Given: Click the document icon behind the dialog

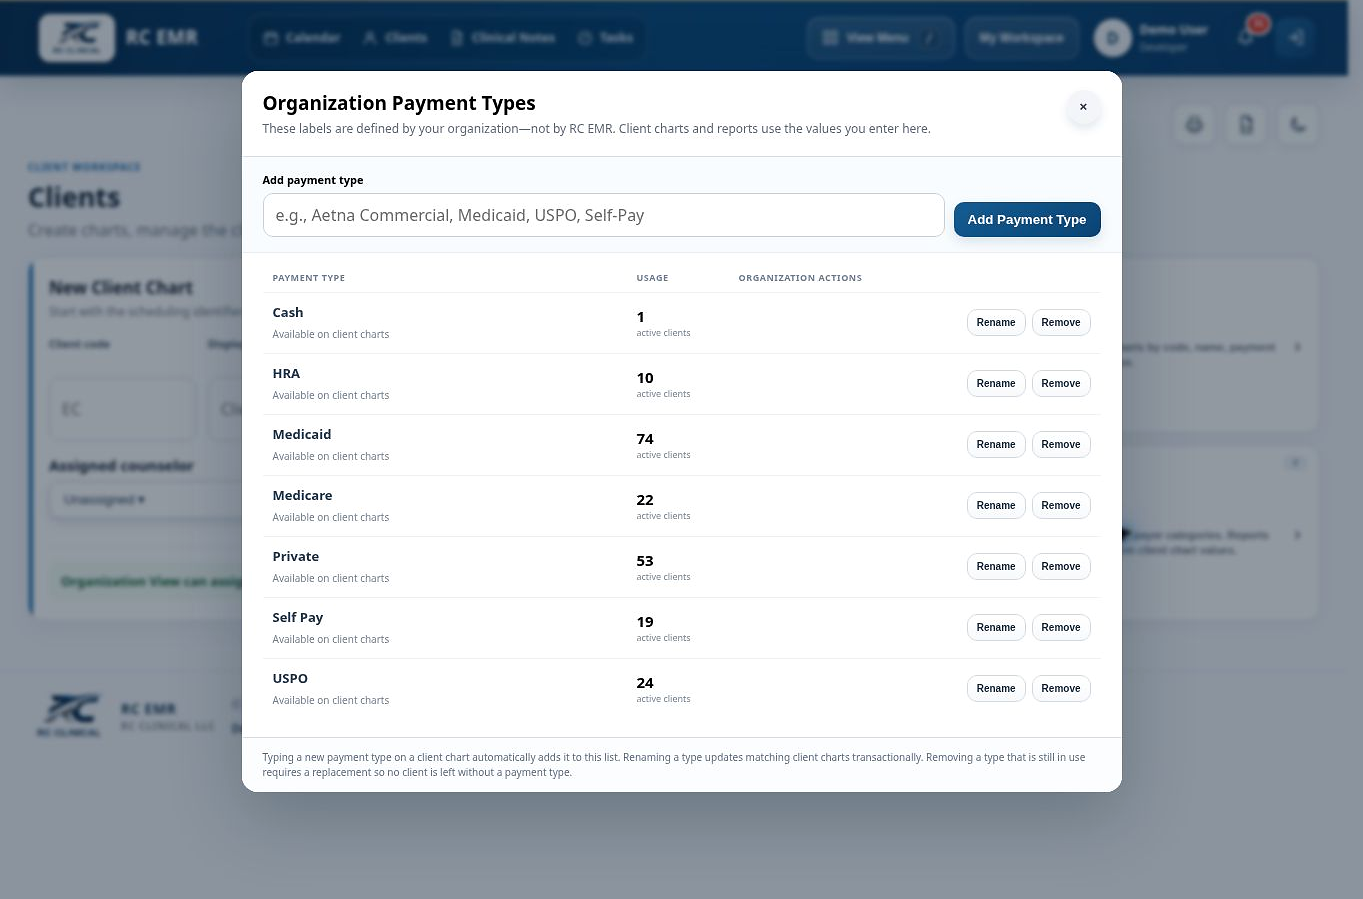Looking at the screenshot, I should coord(1246,125).
